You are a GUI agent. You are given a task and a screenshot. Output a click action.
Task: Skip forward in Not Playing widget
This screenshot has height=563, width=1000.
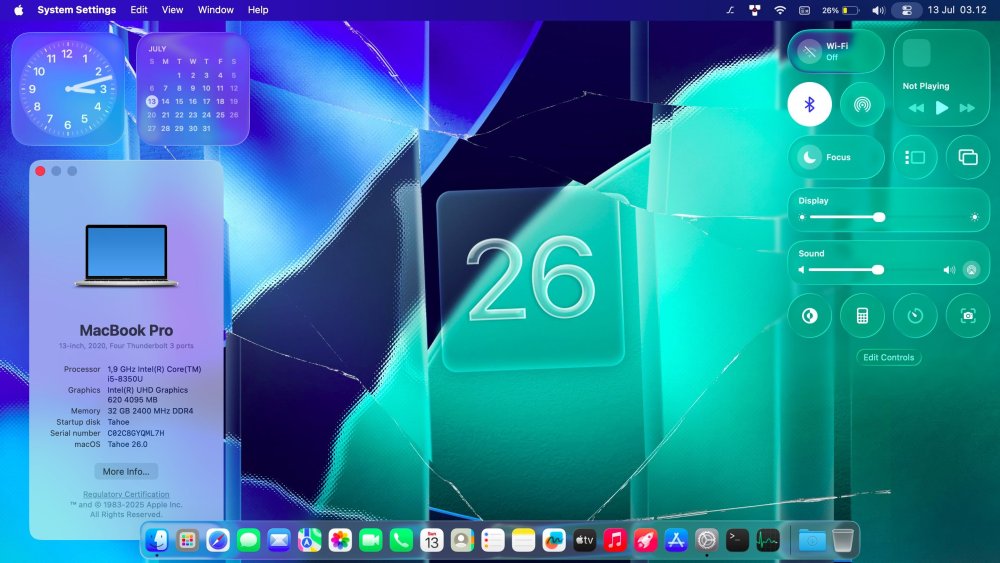[x=967, y=108]
